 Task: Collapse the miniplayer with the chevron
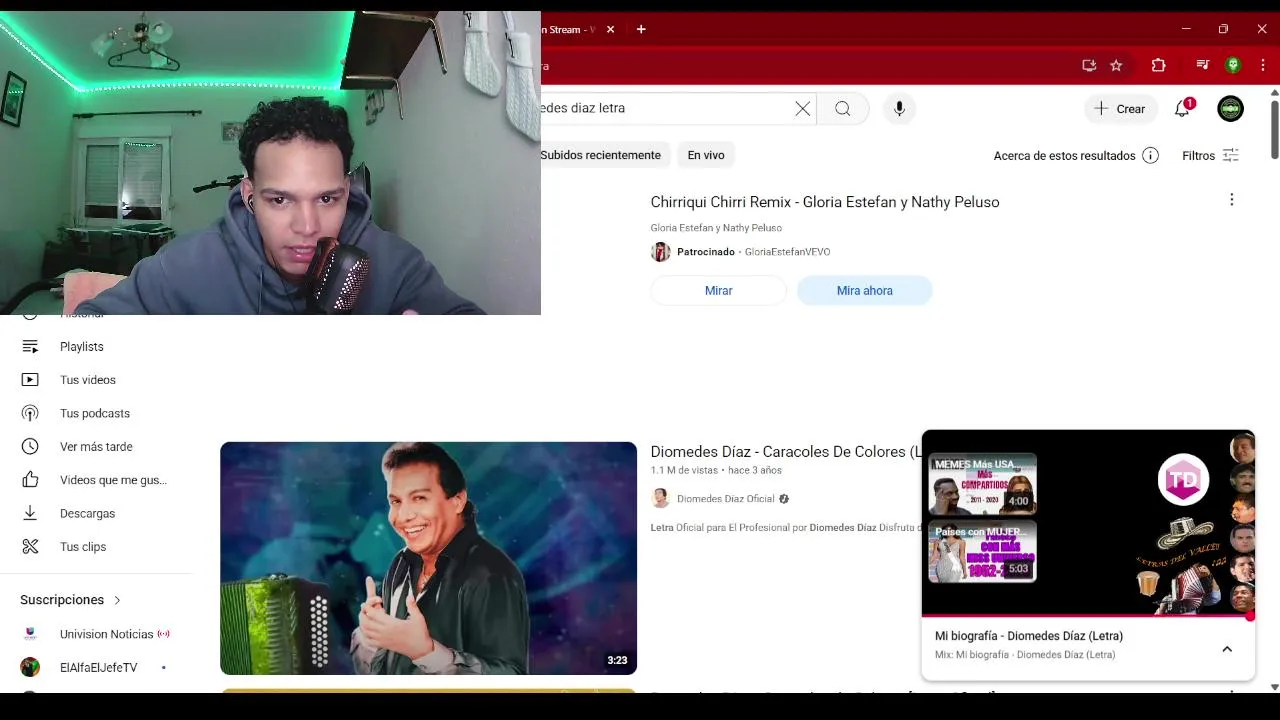point(1227,649)
